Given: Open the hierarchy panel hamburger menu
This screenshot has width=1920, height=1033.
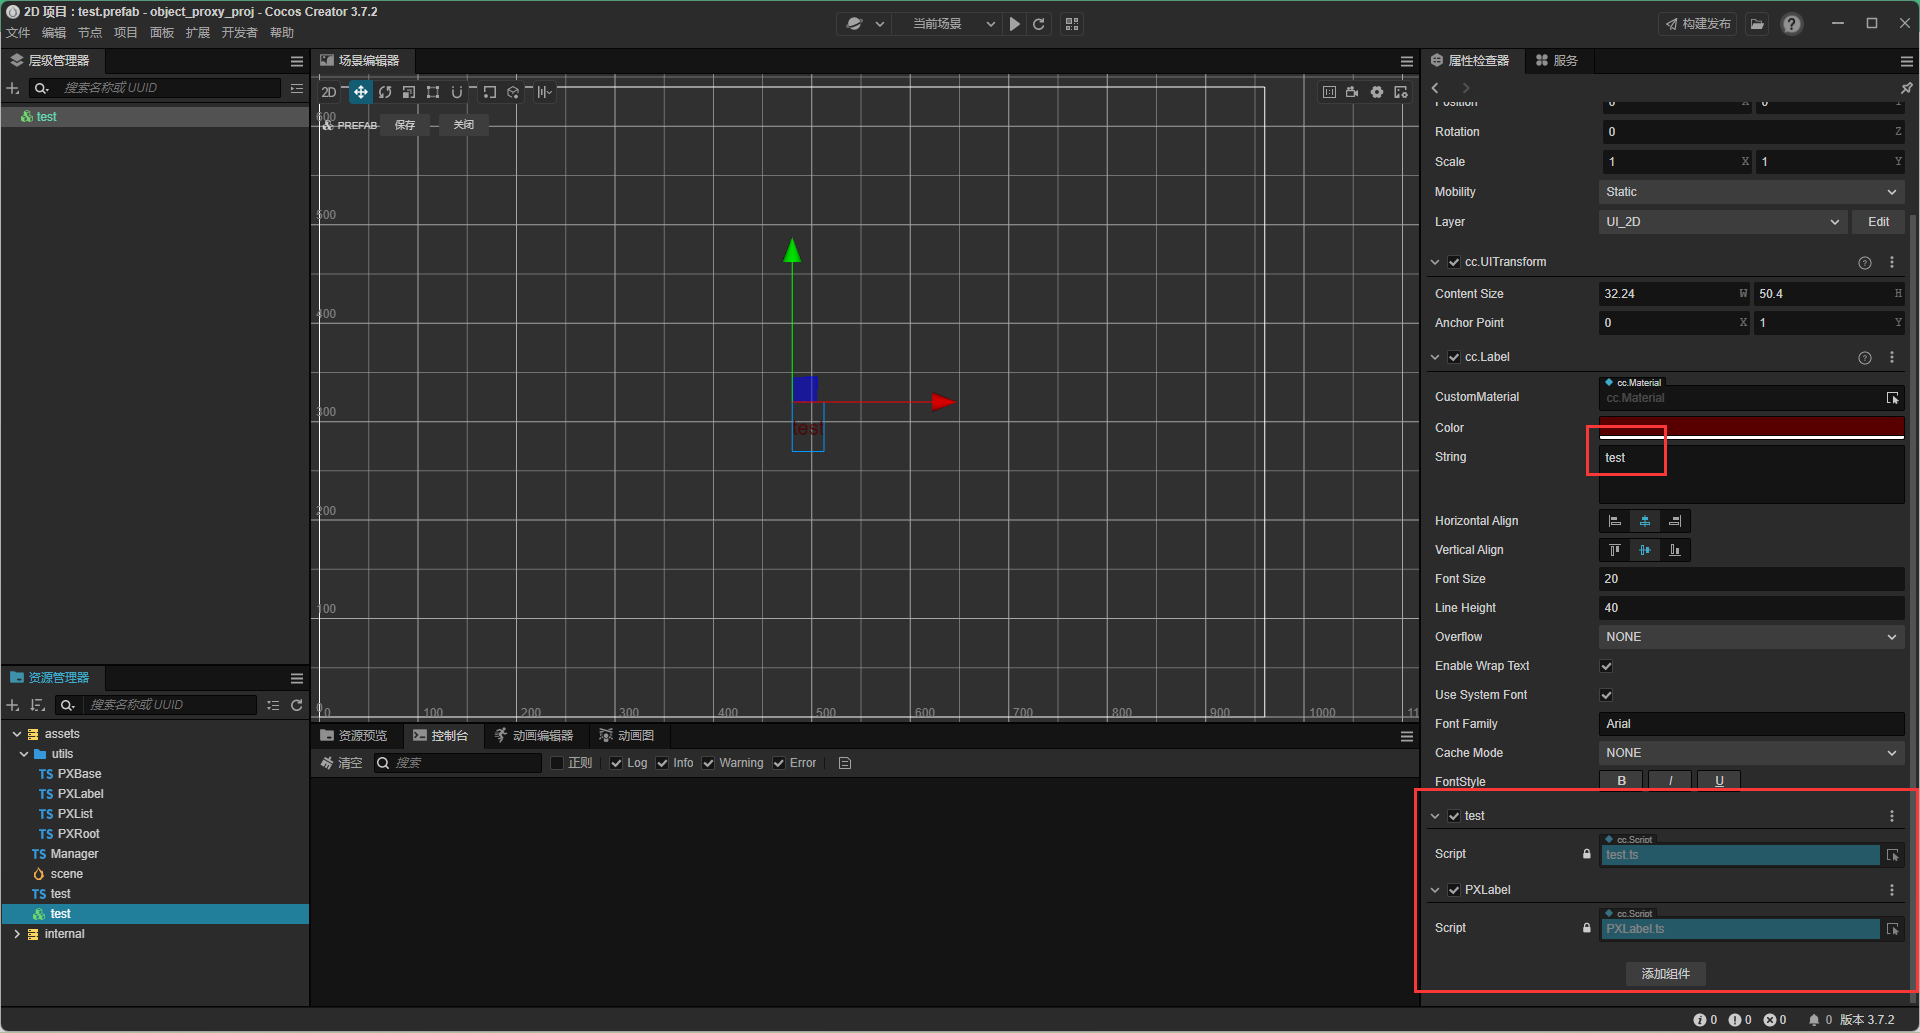Looking at the screenshot, I should pyautogui.click(x=297, y=61).
